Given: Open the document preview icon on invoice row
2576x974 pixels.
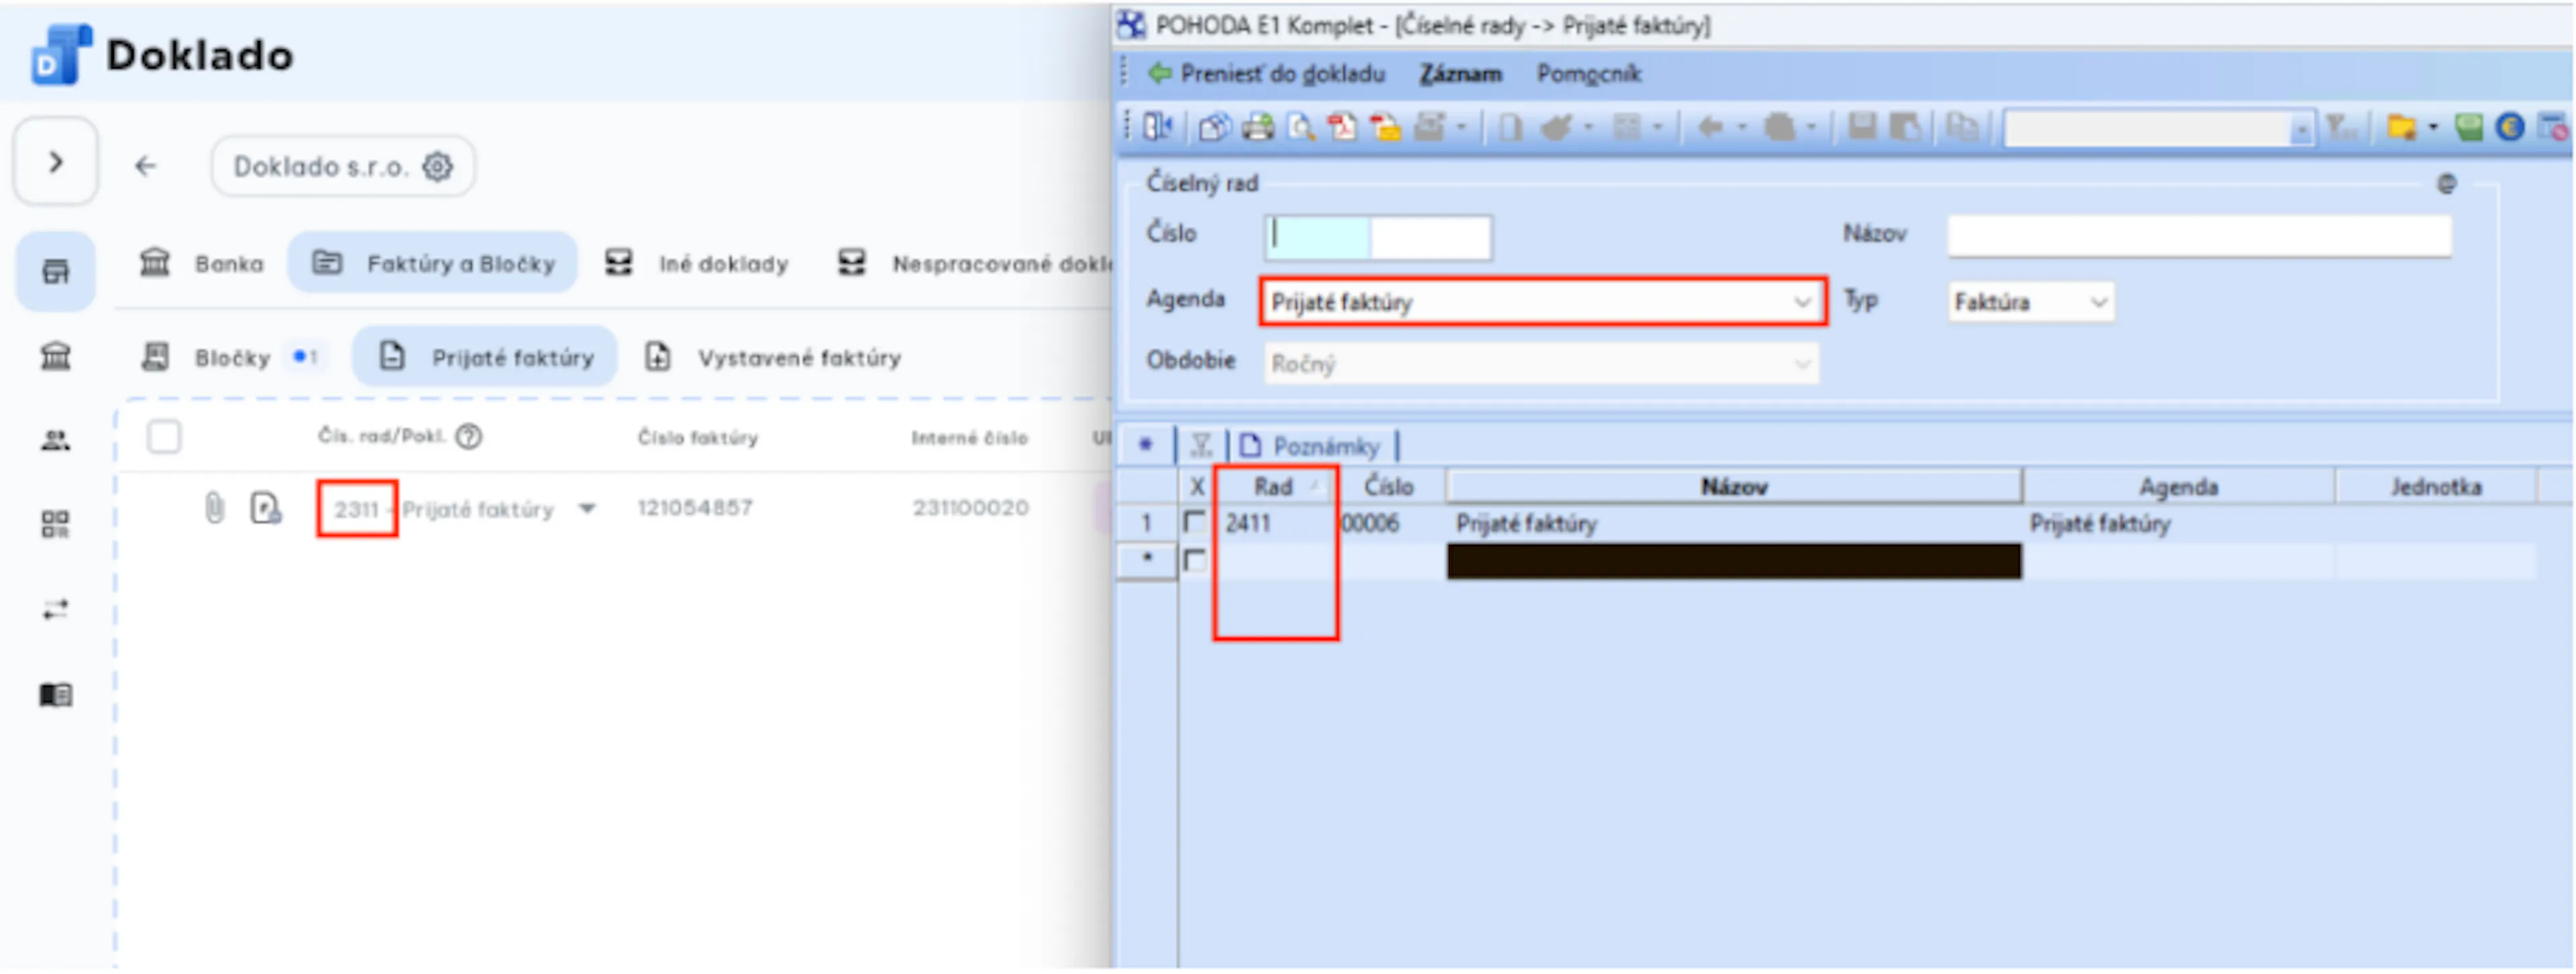Looking at the screenshot, I should pos(265,508).
